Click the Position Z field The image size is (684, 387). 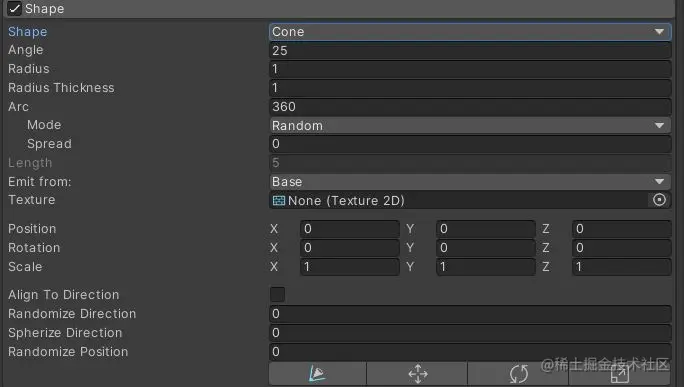[x=622, y=229]
